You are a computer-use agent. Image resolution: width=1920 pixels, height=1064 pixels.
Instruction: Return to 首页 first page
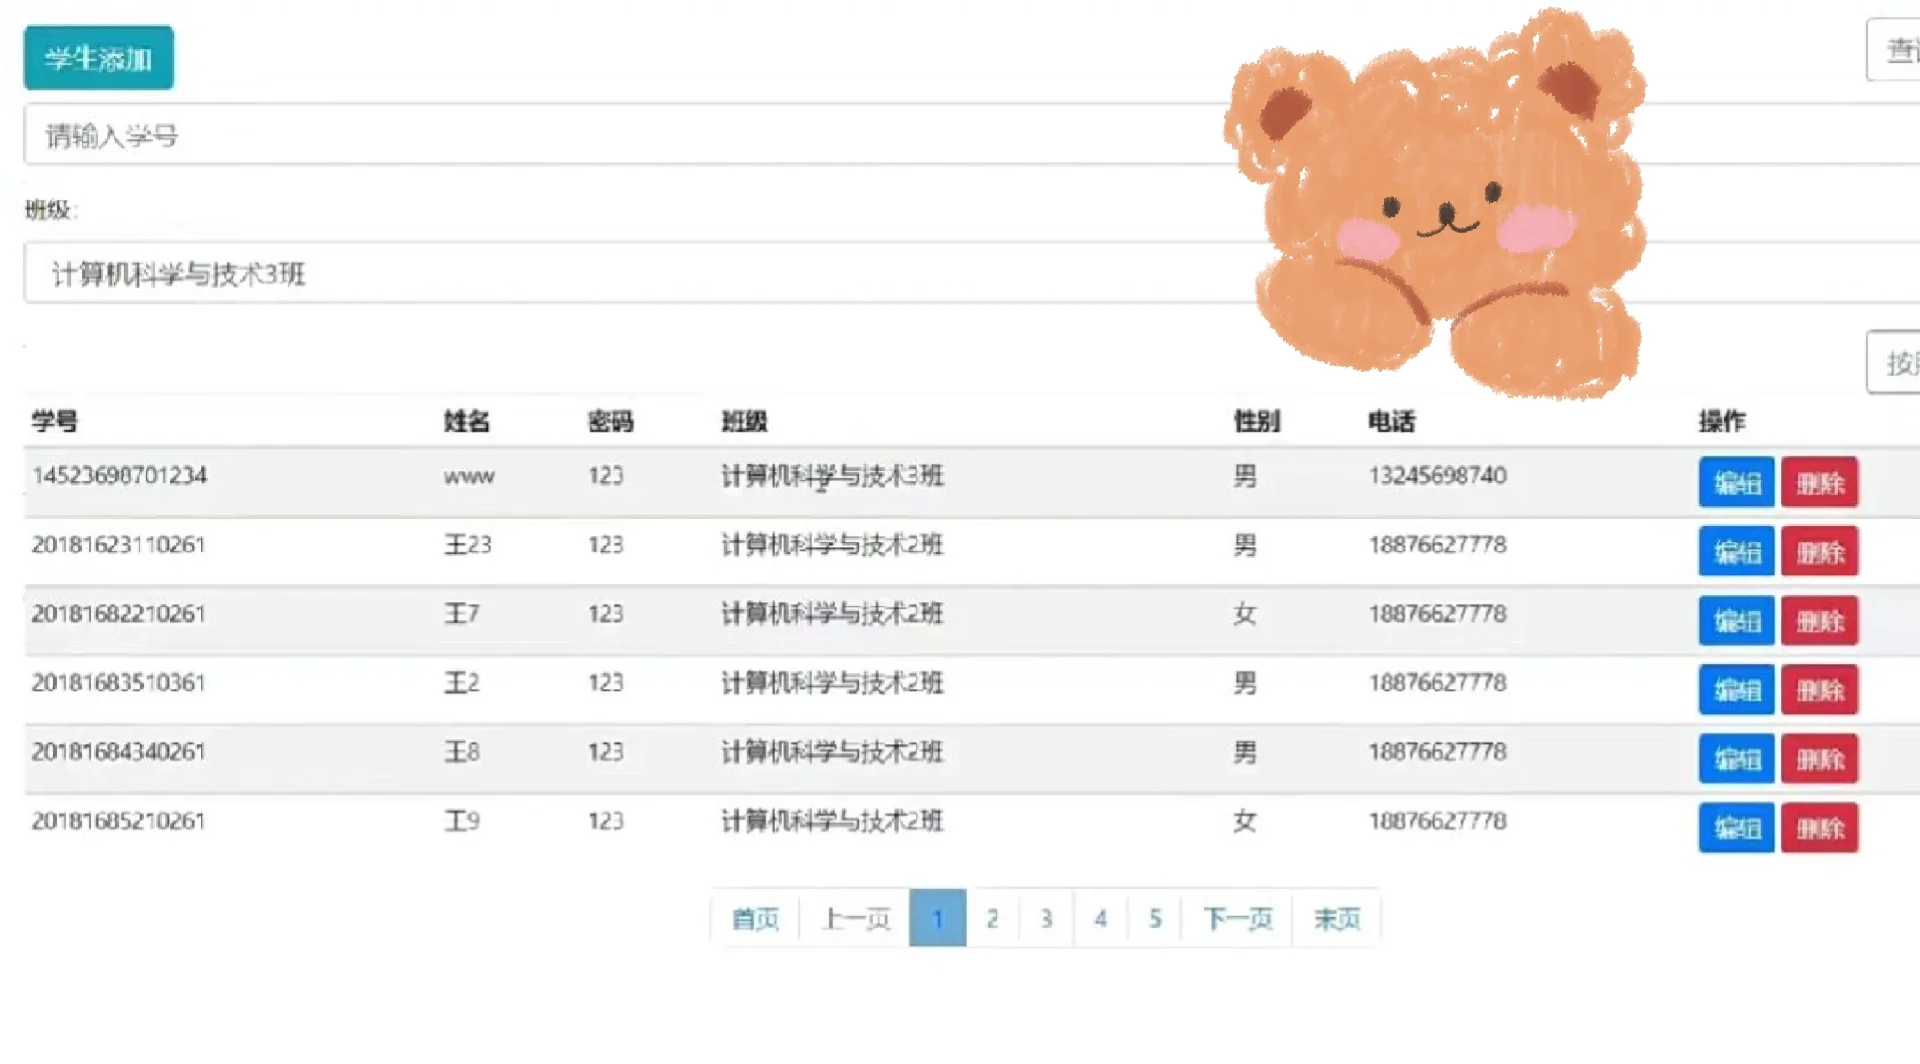(755, 918)
